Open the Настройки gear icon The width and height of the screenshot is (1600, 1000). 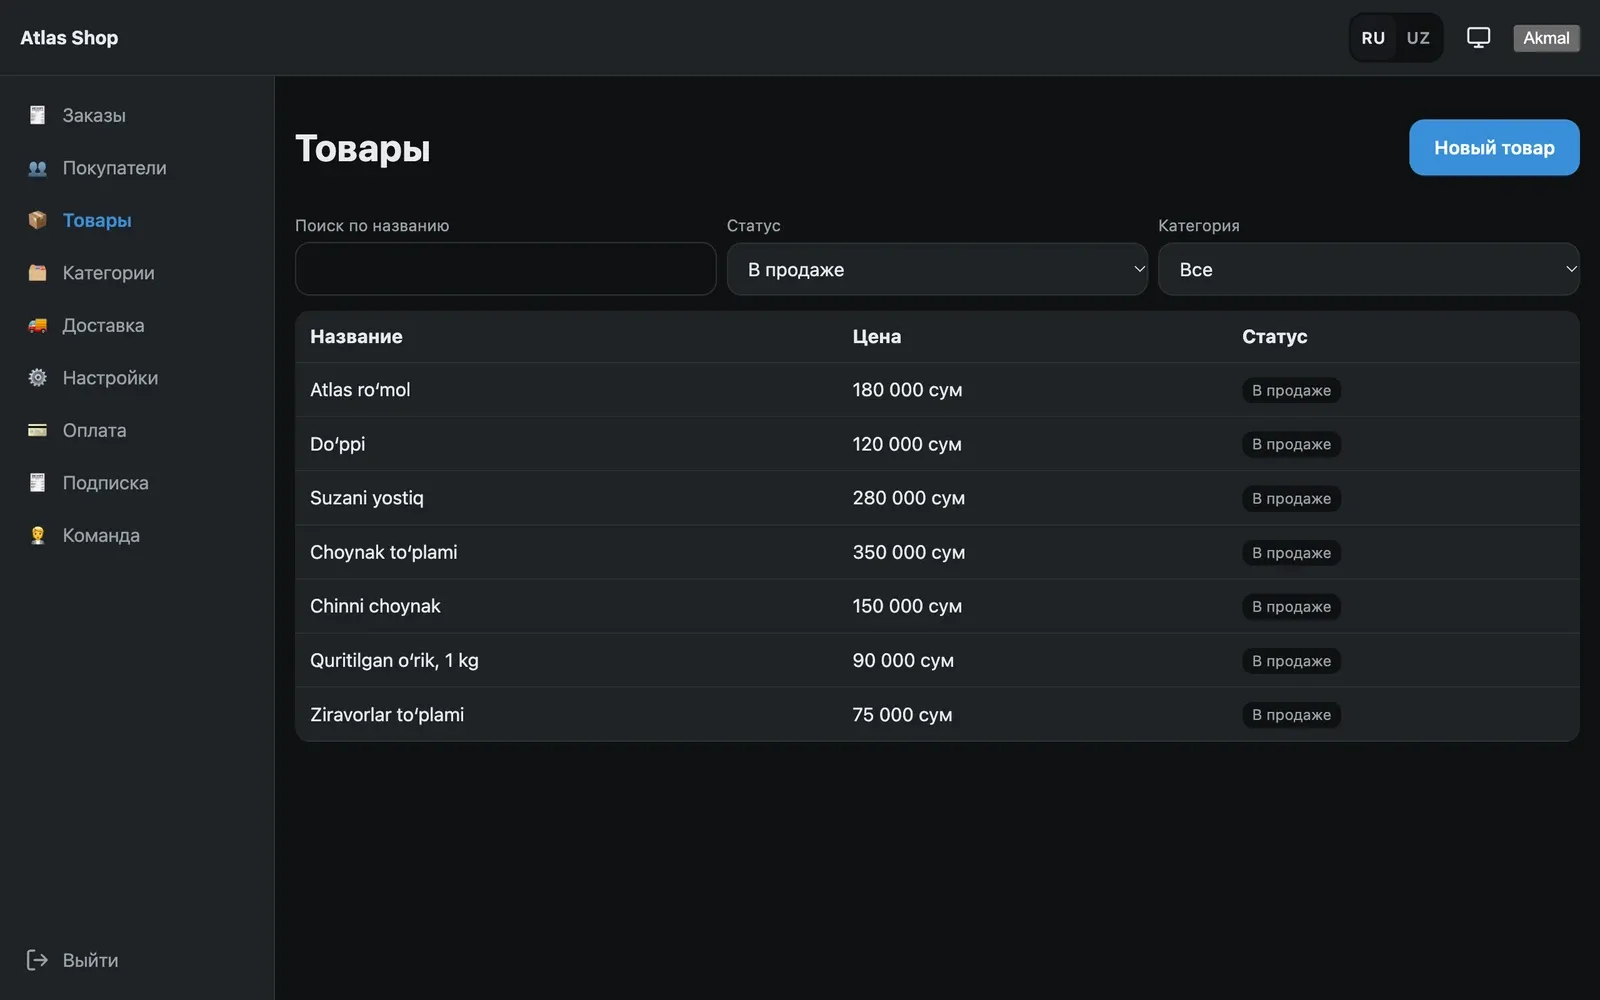click(x=37, y=378)
